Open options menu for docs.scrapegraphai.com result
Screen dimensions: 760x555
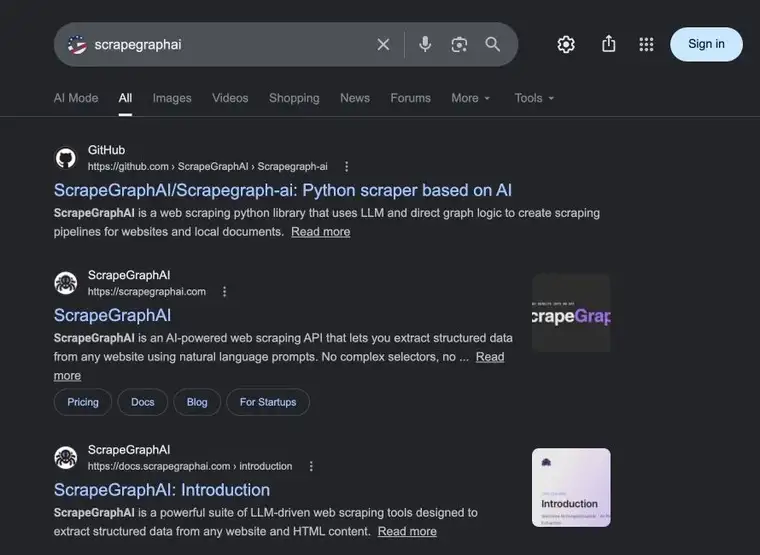coord(311,466)
